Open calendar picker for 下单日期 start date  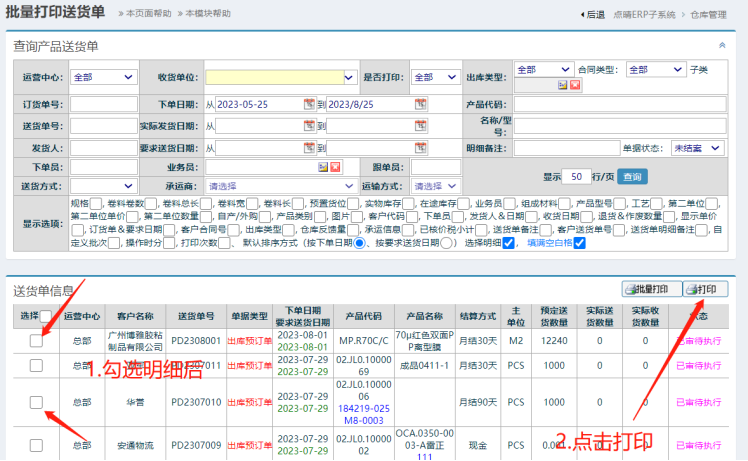[310, 104]
